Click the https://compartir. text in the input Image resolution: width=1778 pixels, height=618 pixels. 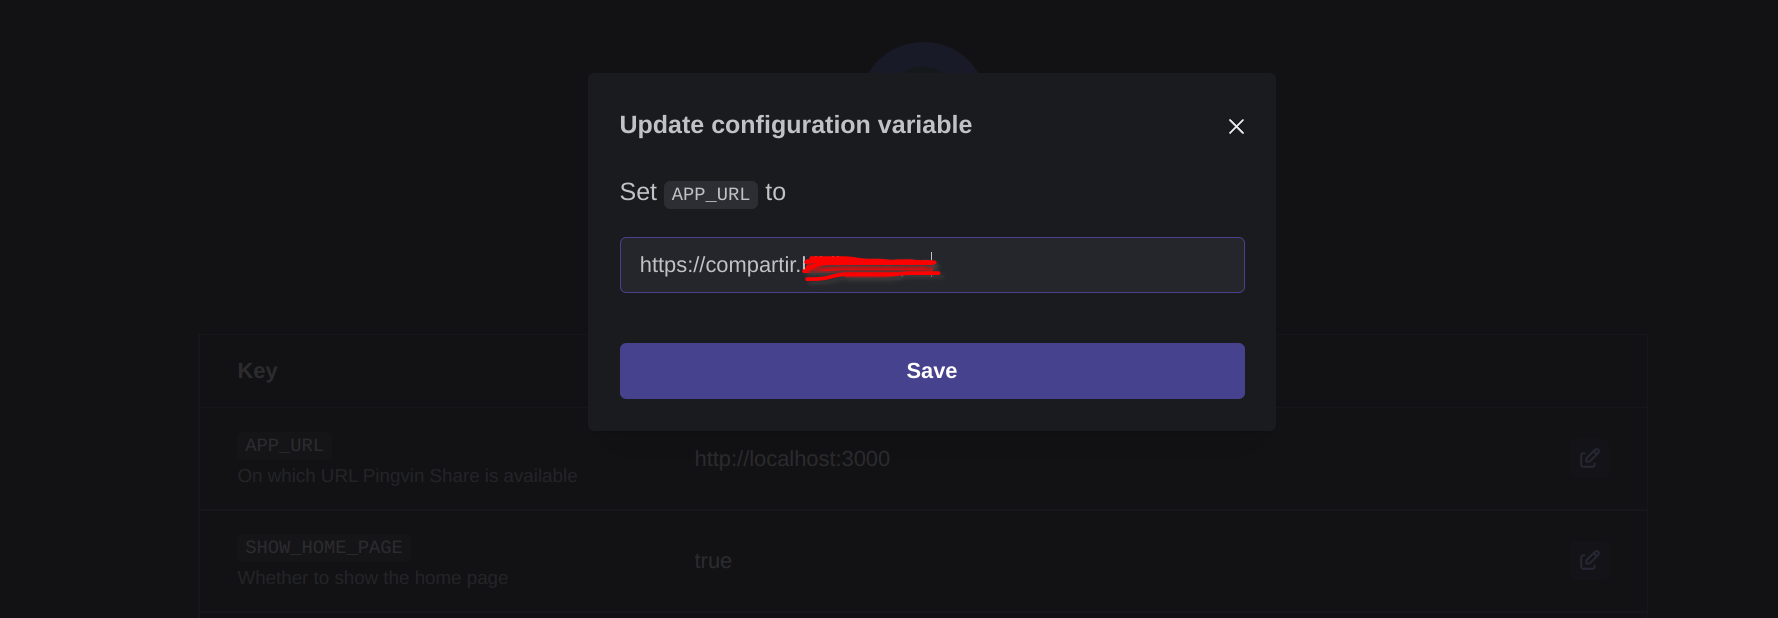719,265
